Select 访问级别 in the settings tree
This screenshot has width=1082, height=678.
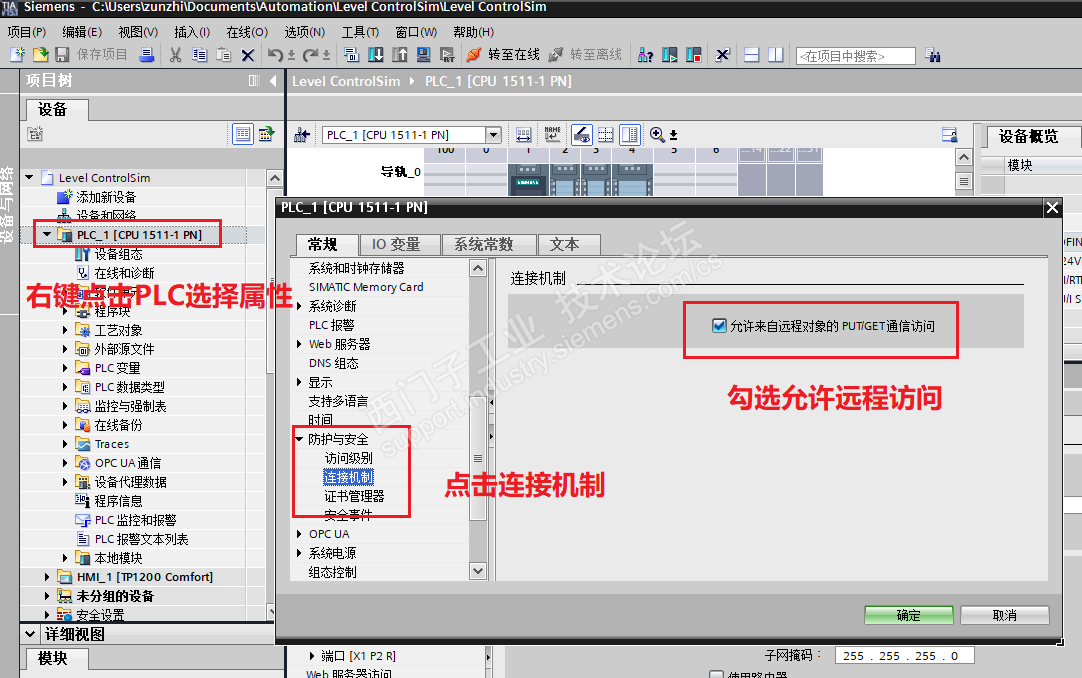(x=348, y=458)
